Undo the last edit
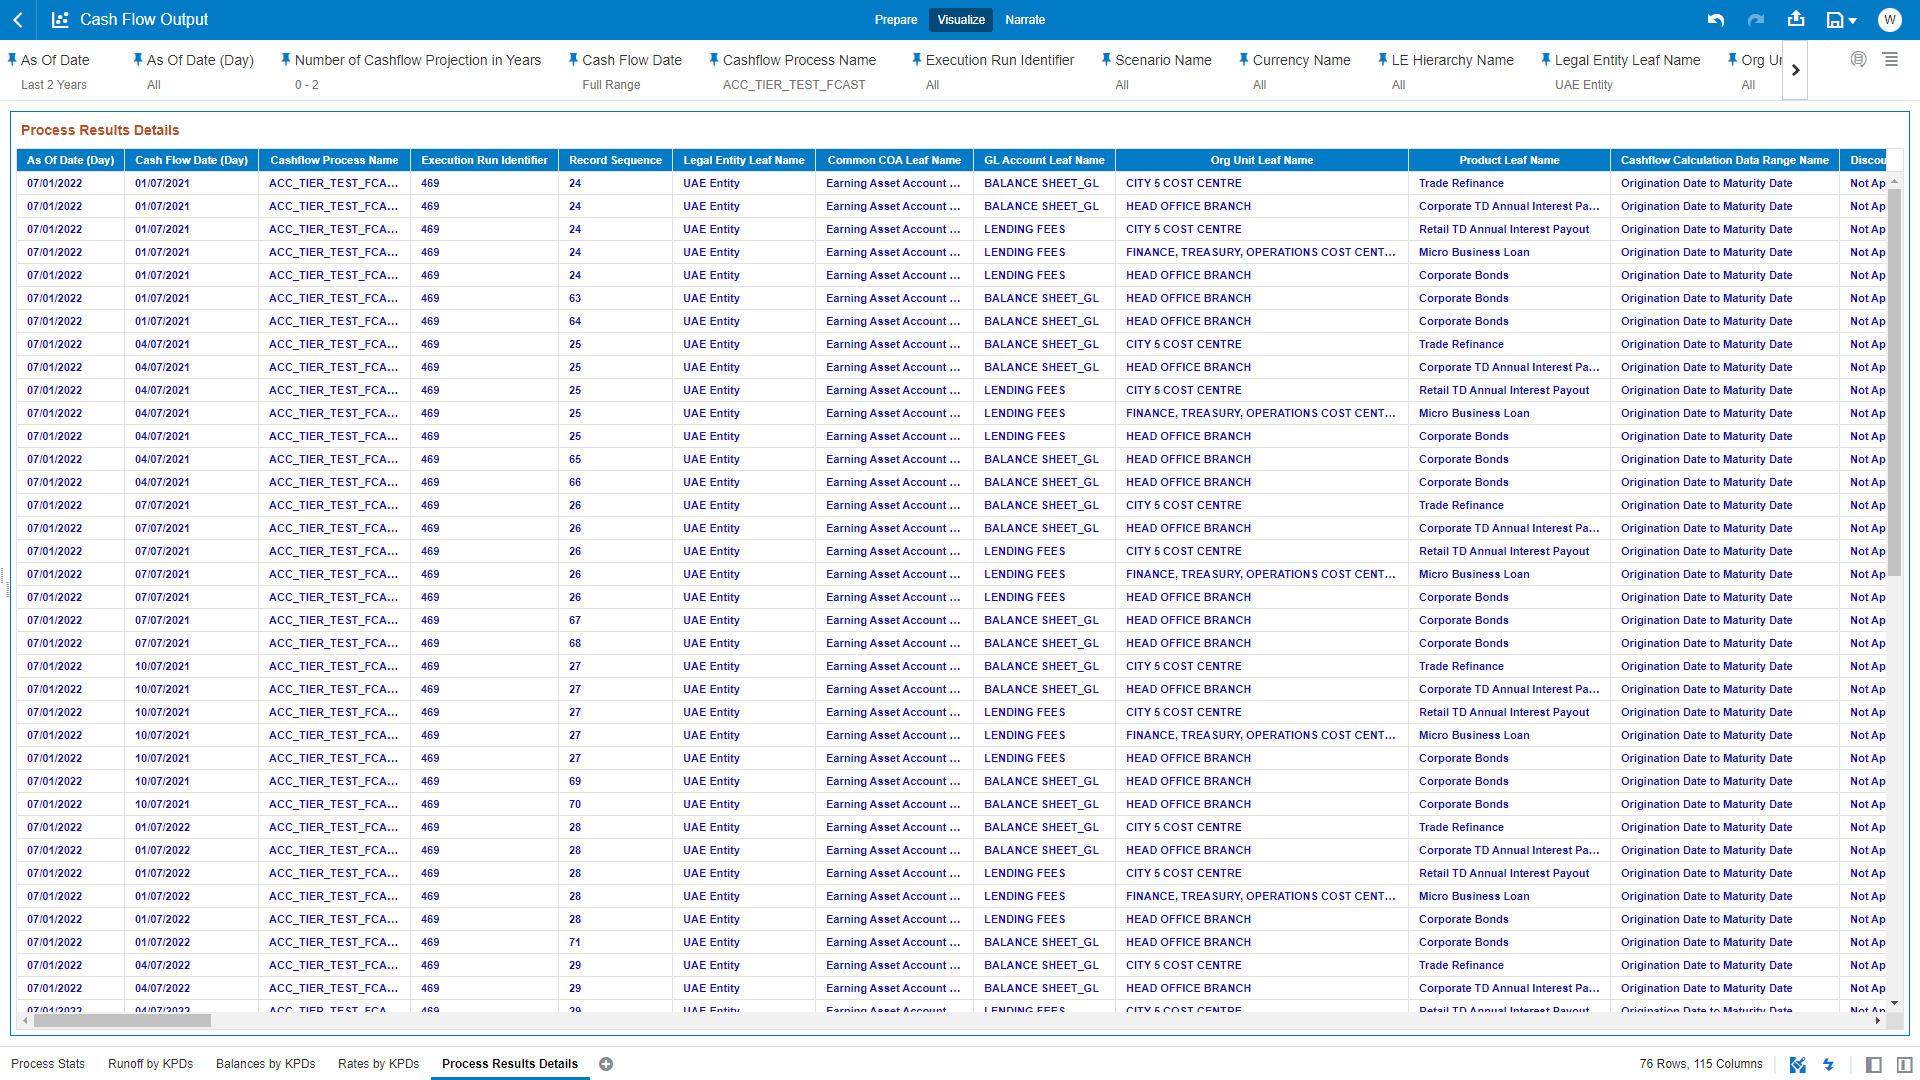The image size is (1920, 1080). tap(1716, 20)
